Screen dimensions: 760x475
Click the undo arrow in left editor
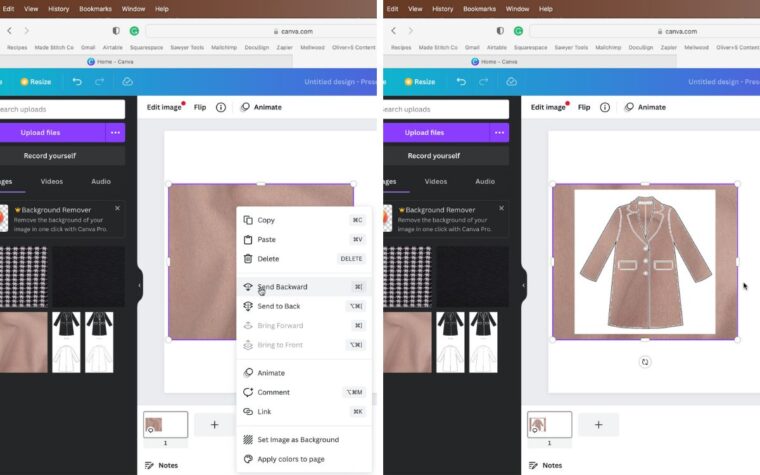click(x=77, y=81)
